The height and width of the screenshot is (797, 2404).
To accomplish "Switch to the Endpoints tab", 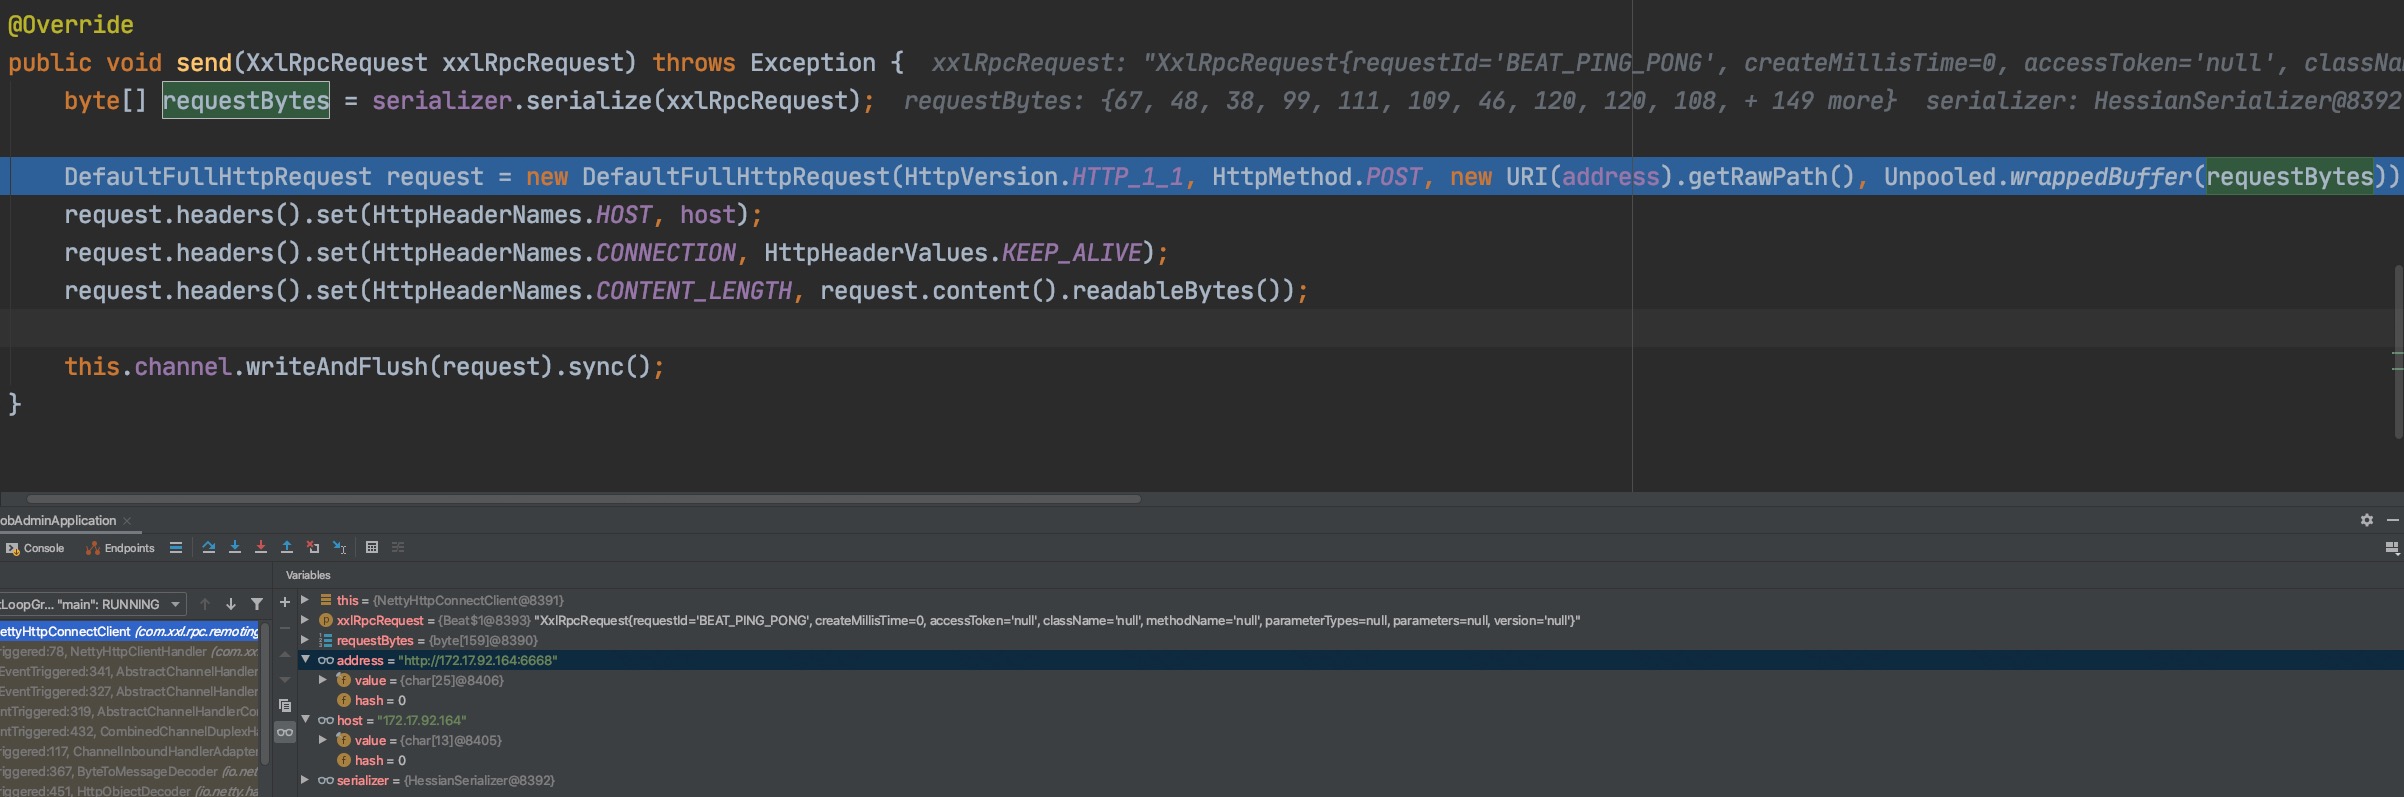I will coord(121,548).
